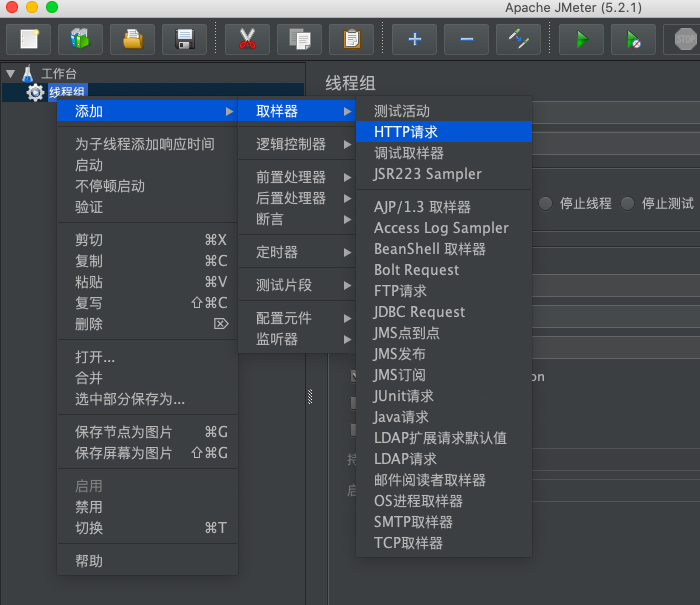Click the 线程组 gear icon

point(35,92)
